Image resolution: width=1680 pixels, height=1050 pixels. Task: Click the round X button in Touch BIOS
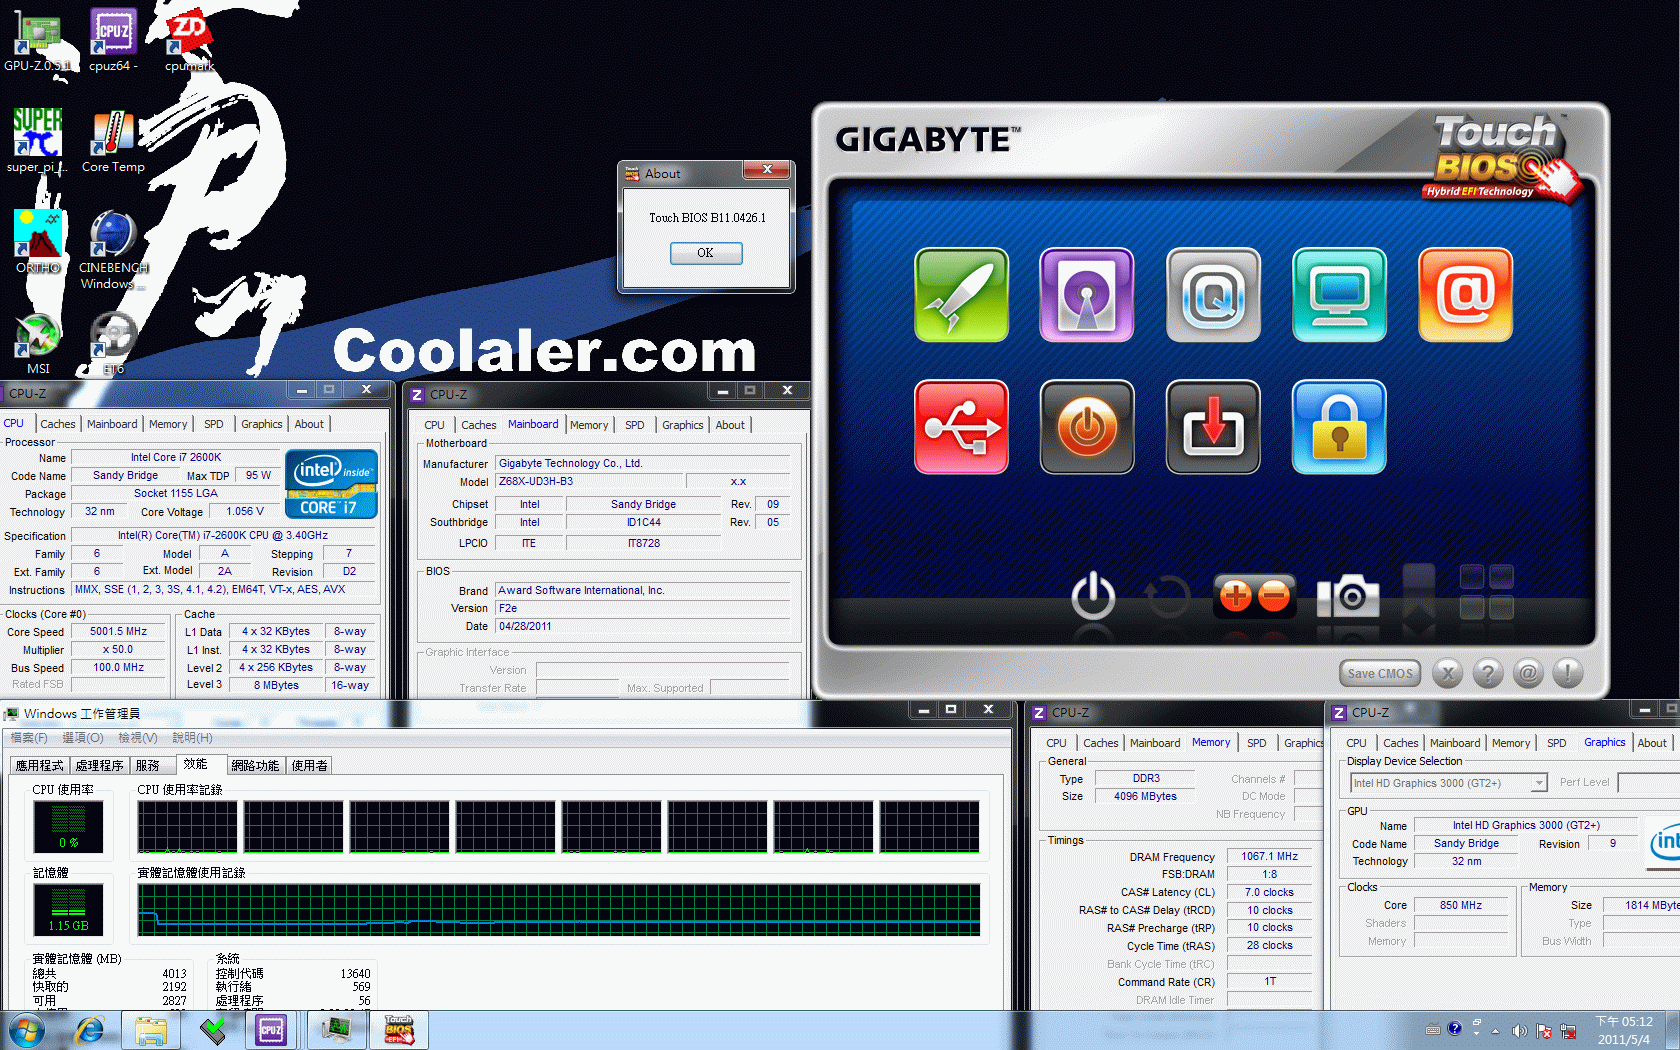tap(1447, 673)
